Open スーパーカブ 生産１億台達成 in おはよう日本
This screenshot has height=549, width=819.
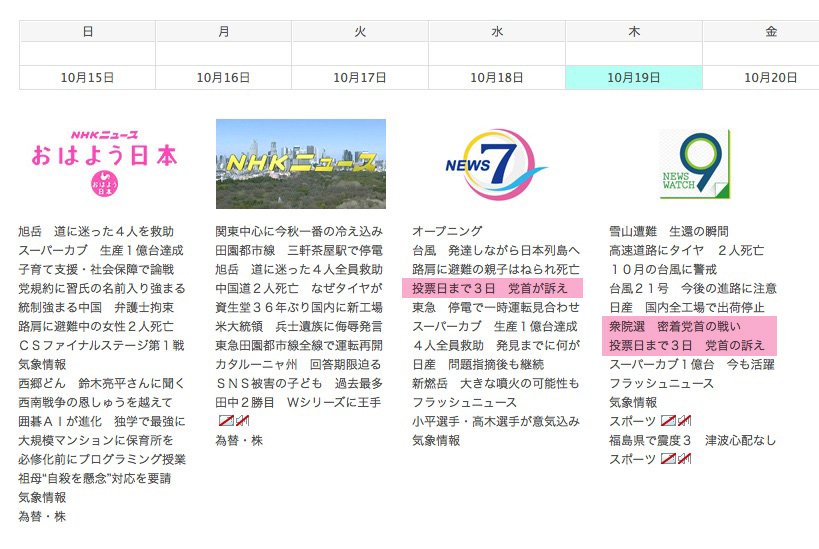click(x=101, y=250)
